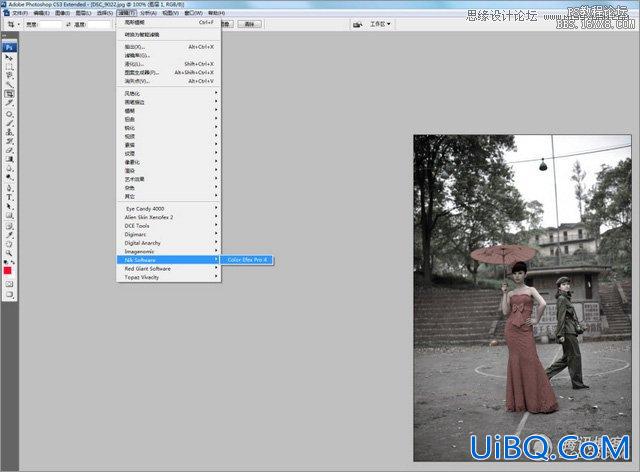Open the 图层(L) menu

coord(83,13)
